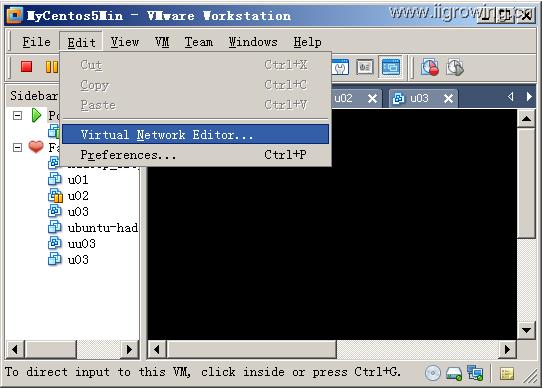This screenshot has width=542, height=388.
Task: Click the u01 virtual machine icon
Action: click(x=55, y=179)
